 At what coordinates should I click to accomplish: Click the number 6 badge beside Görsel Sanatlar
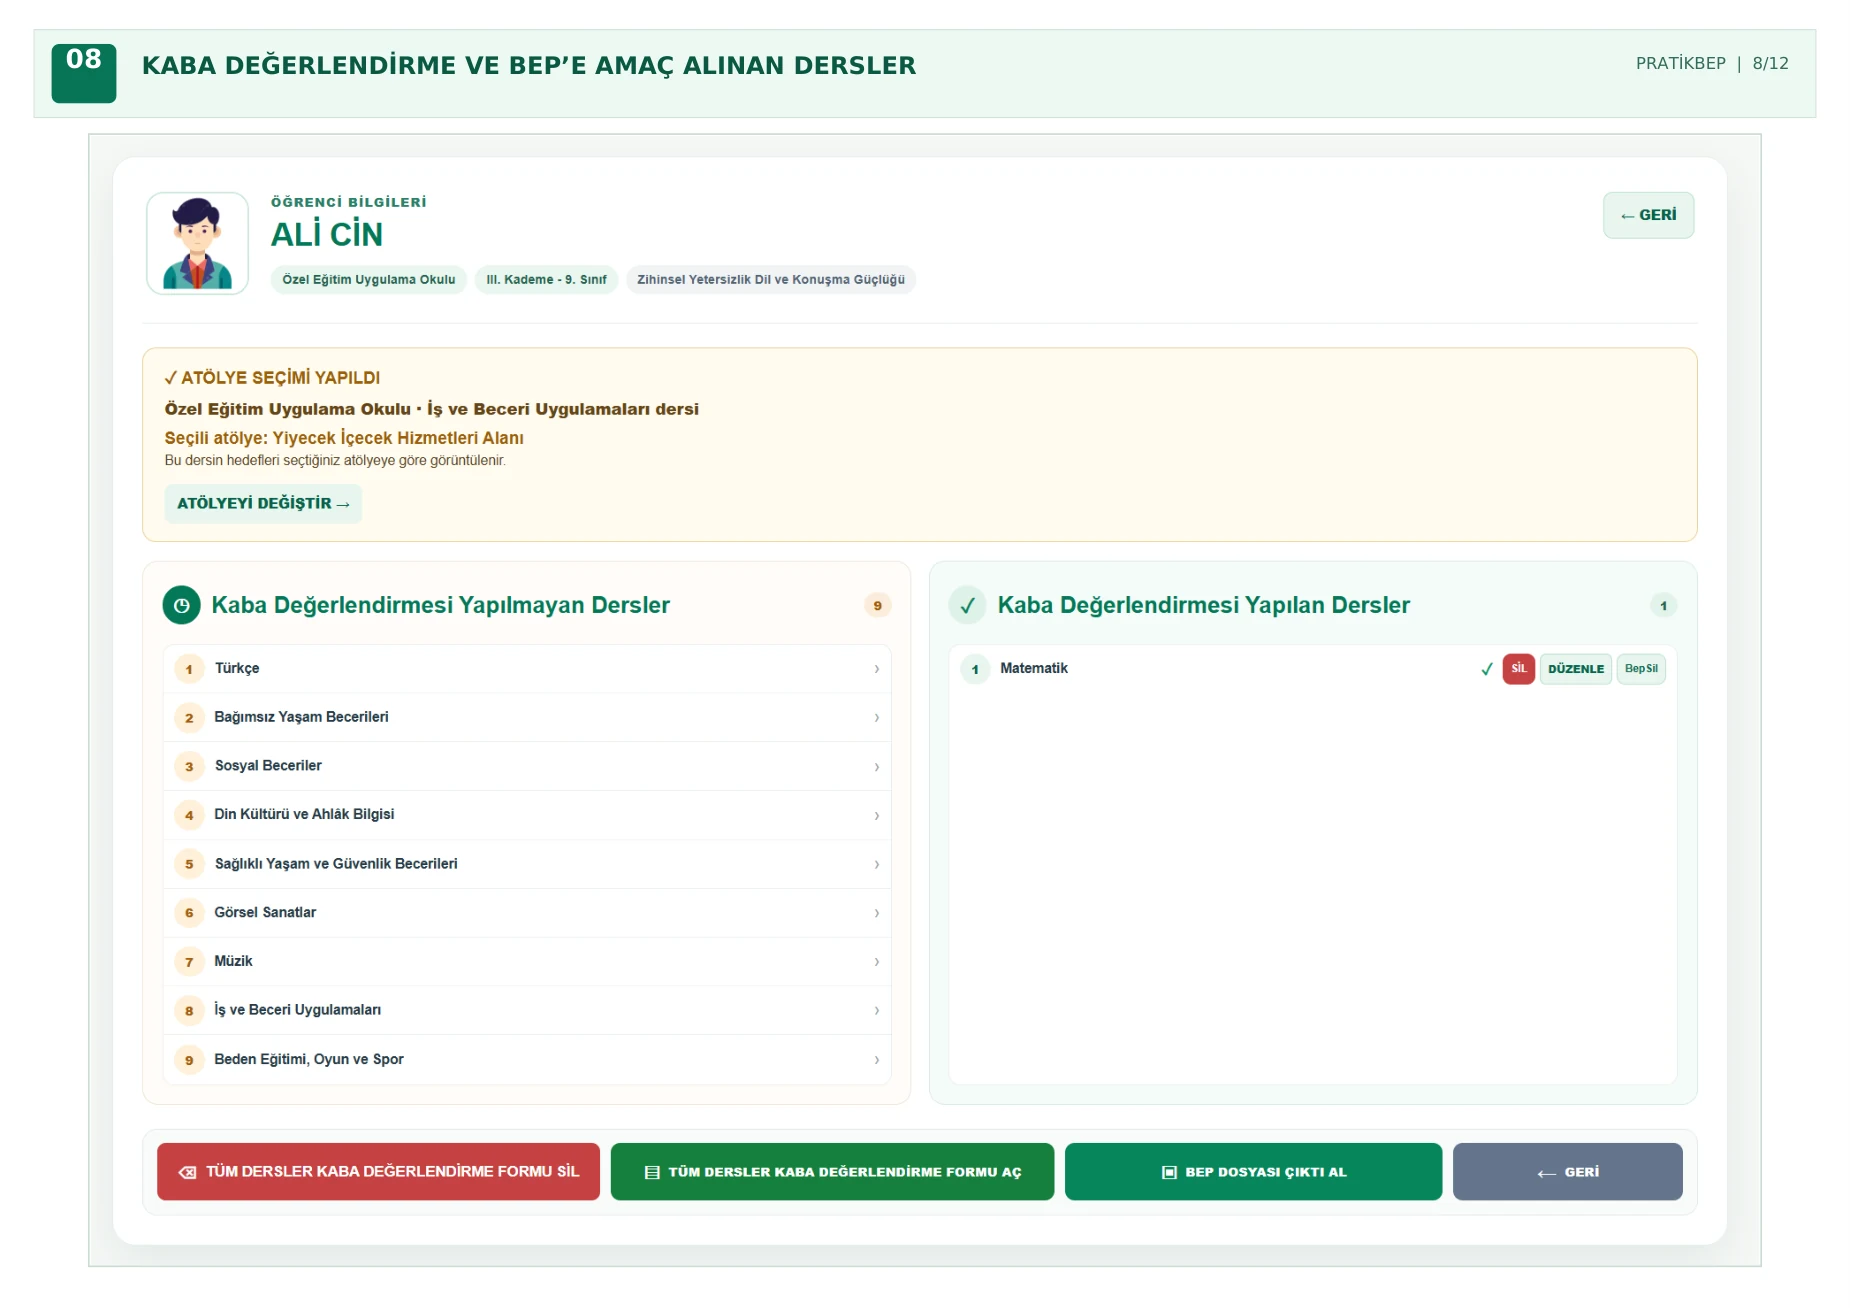[189, 913]
